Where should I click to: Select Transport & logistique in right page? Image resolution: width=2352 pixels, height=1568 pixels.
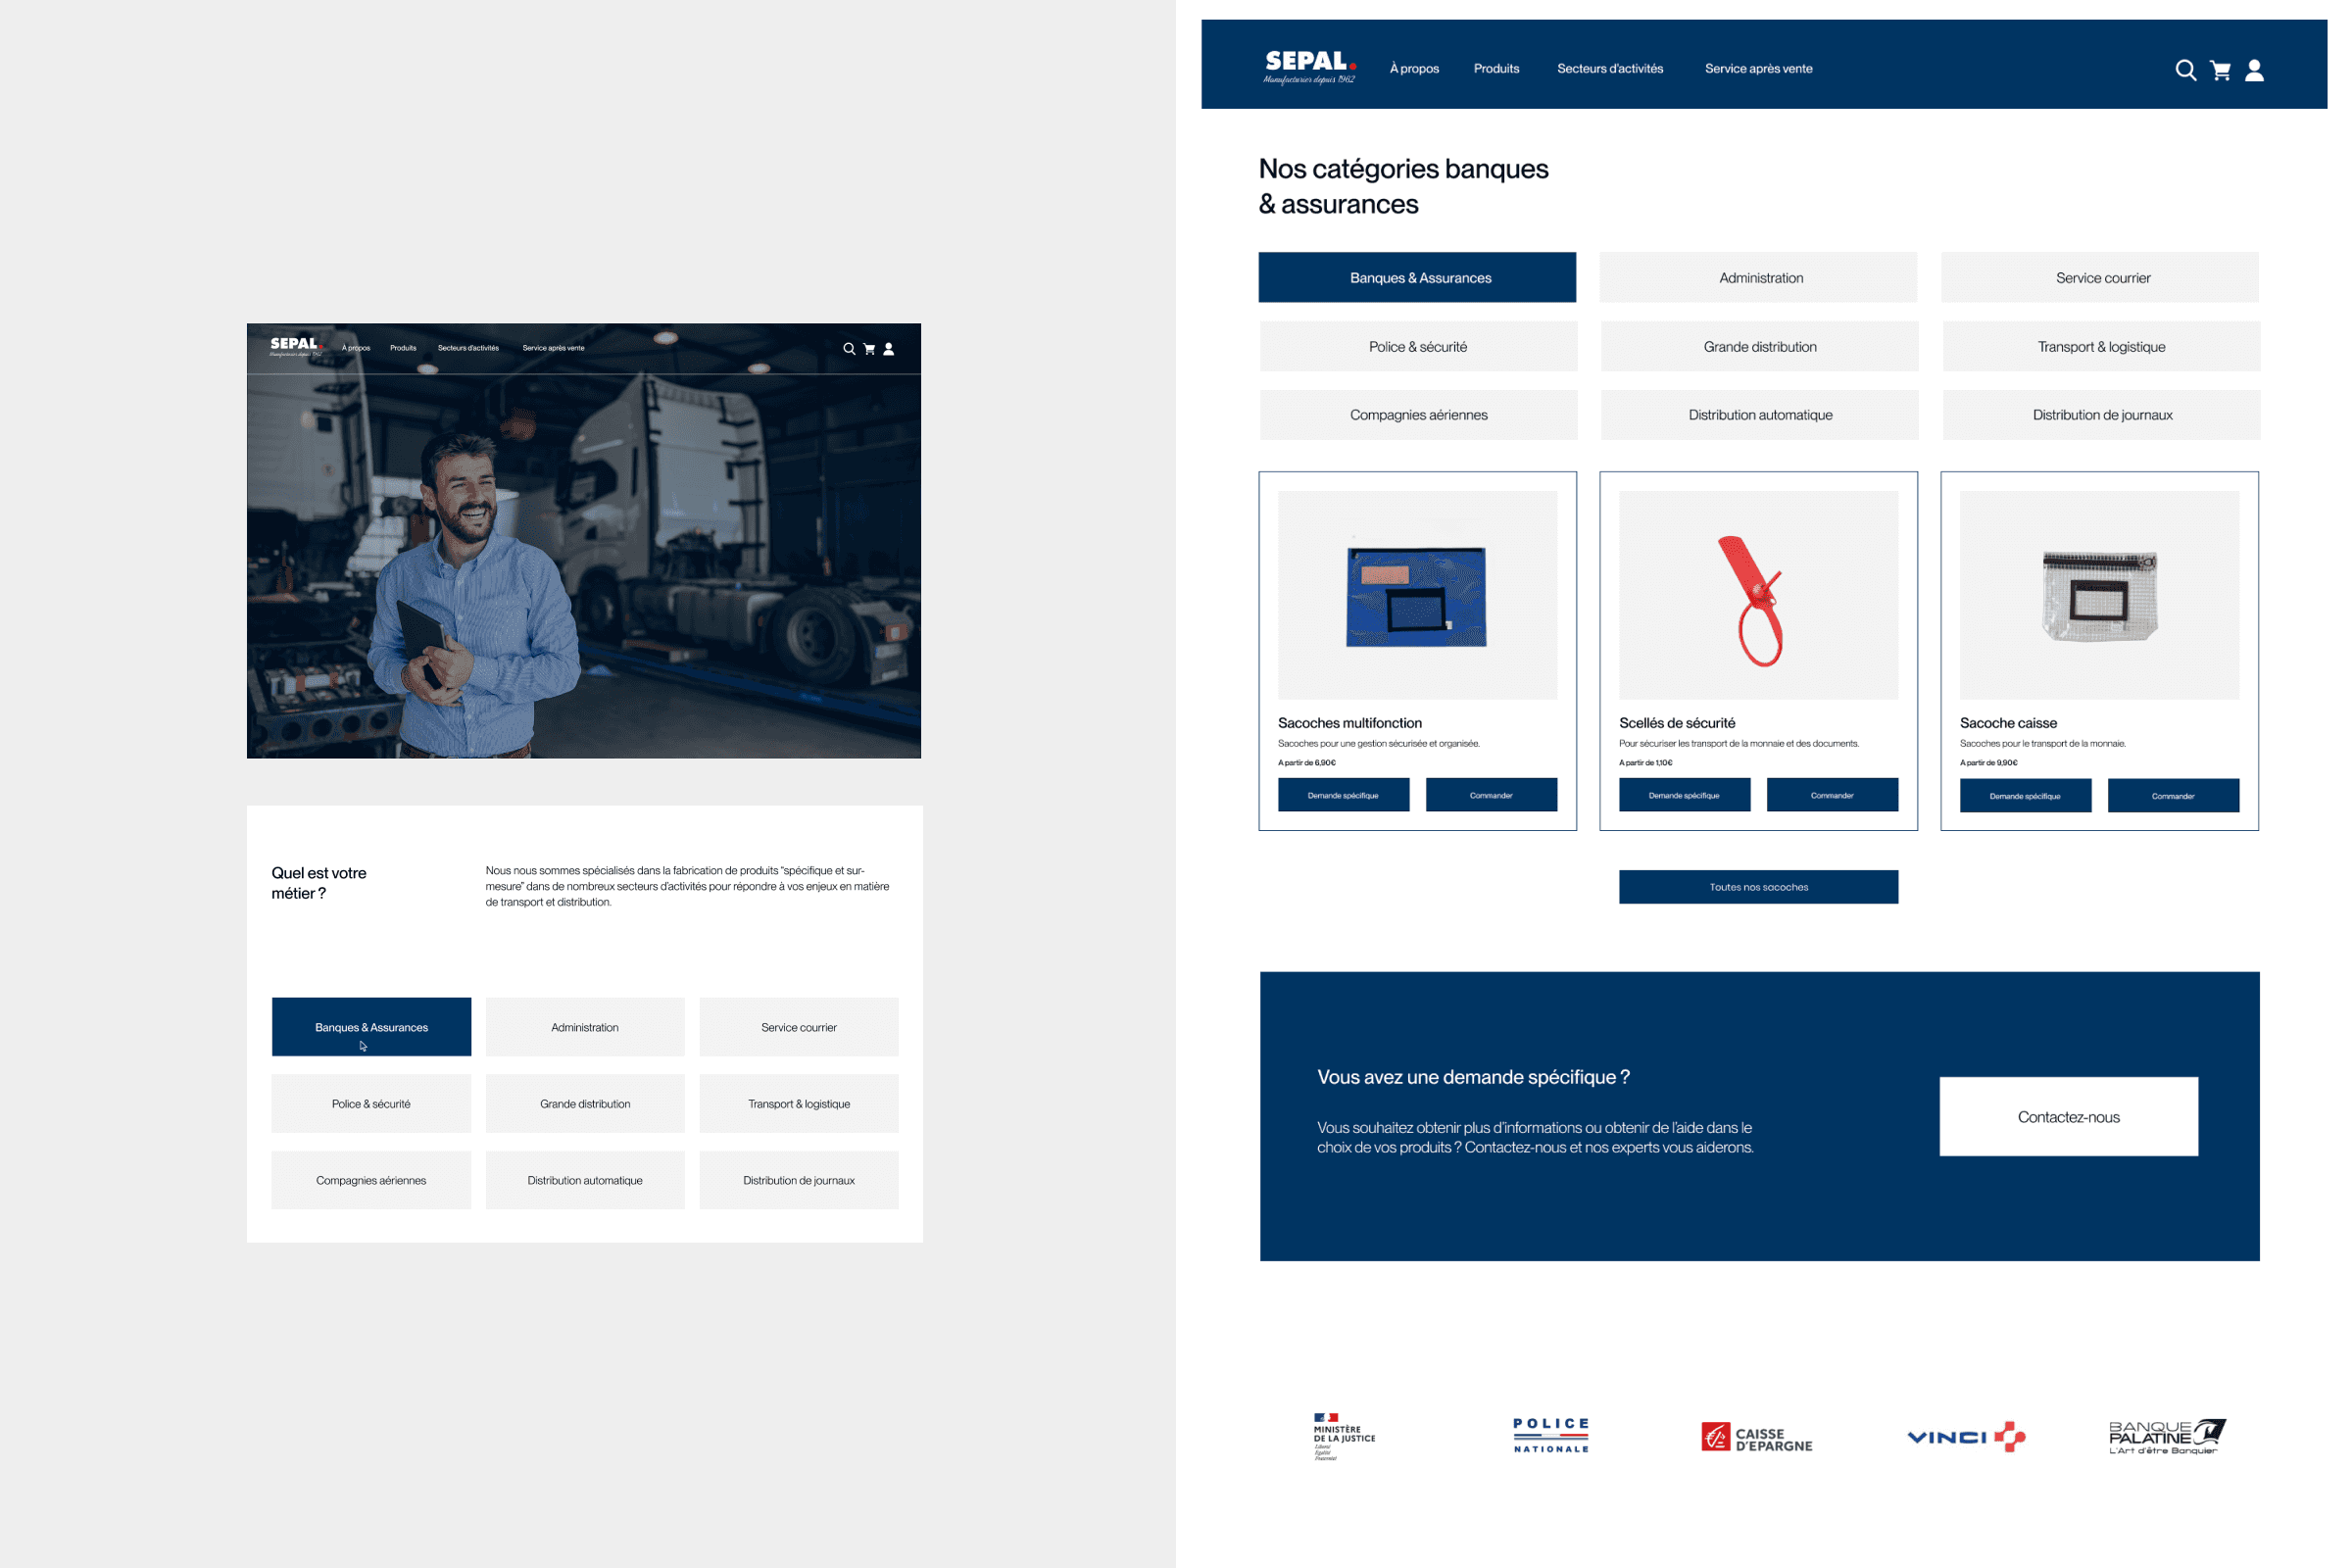click(x=2101, y=347)
